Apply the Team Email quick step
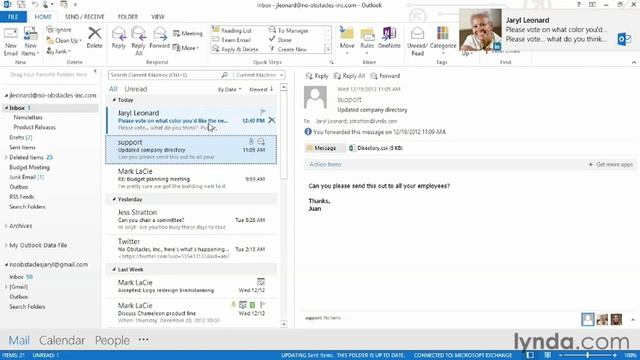 coord(231,40)
